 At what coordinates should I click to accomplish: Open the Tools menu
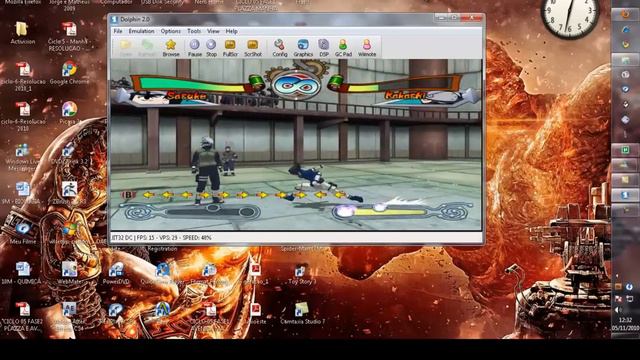(x=194, y=31)
